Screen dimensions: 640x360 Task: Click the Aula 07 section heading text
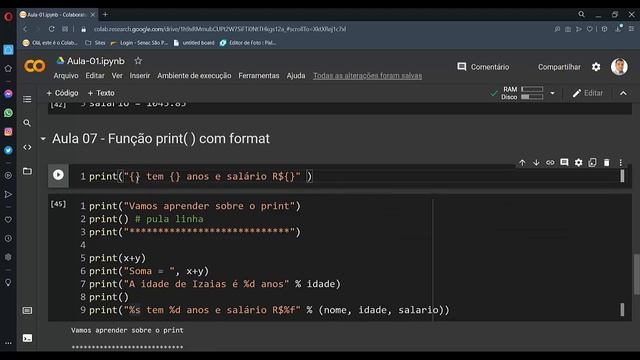pyautogui.click(x=161, y=139)
